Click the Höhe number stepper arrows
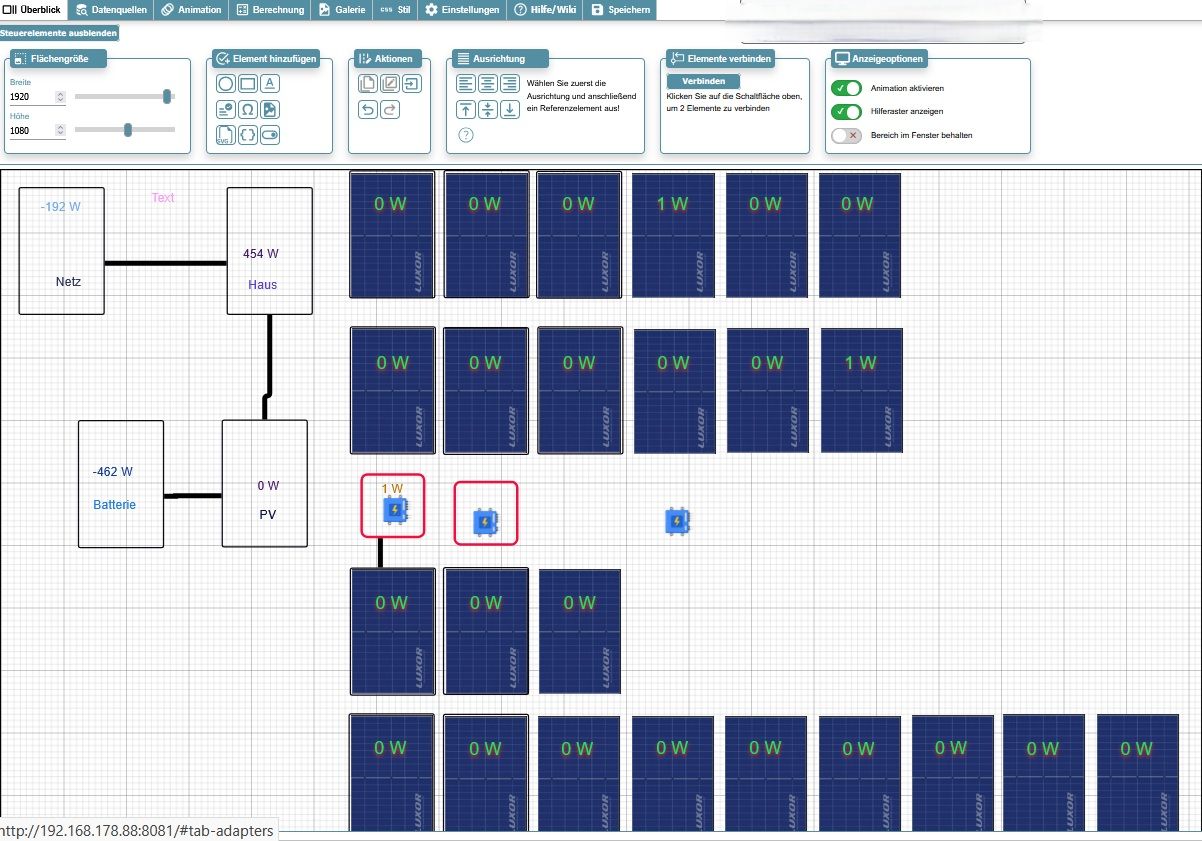 click(60, 130)
